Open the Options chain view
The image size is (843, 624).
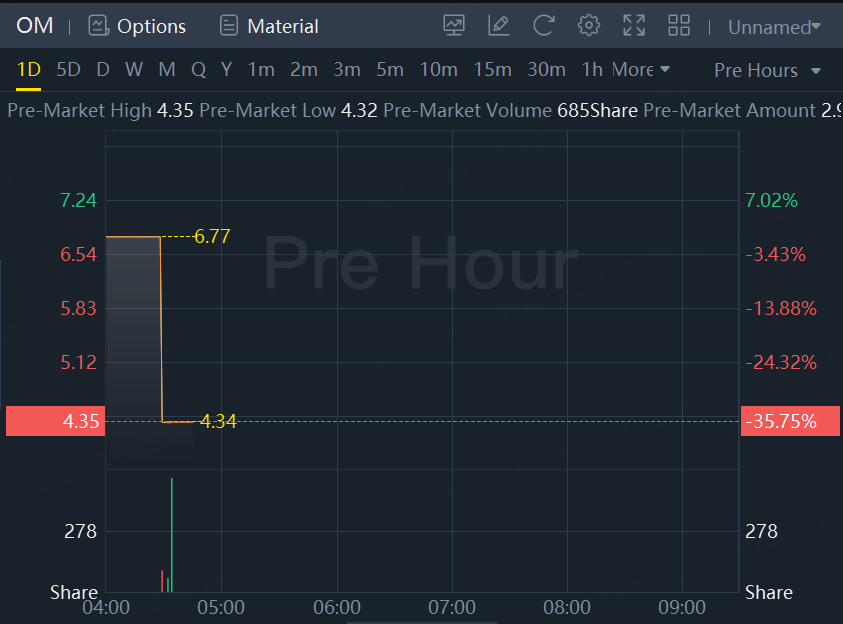point(151,26)
